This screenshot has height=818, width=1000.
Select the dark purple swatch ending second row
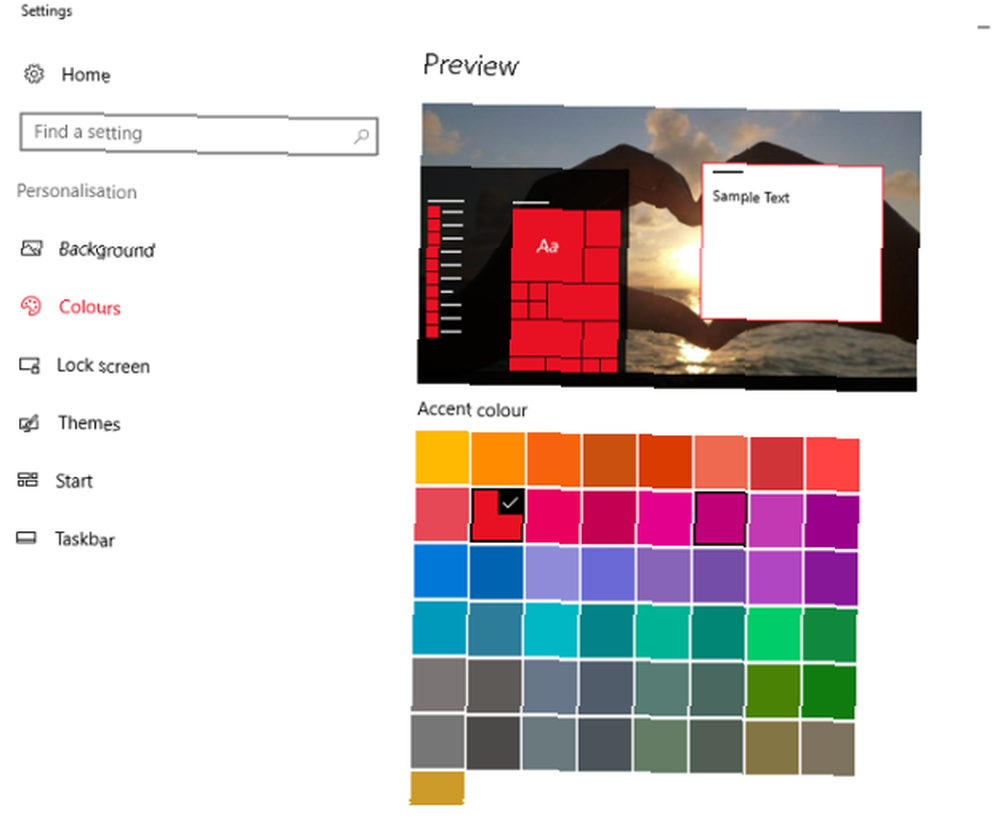click(x=832, y=522)
